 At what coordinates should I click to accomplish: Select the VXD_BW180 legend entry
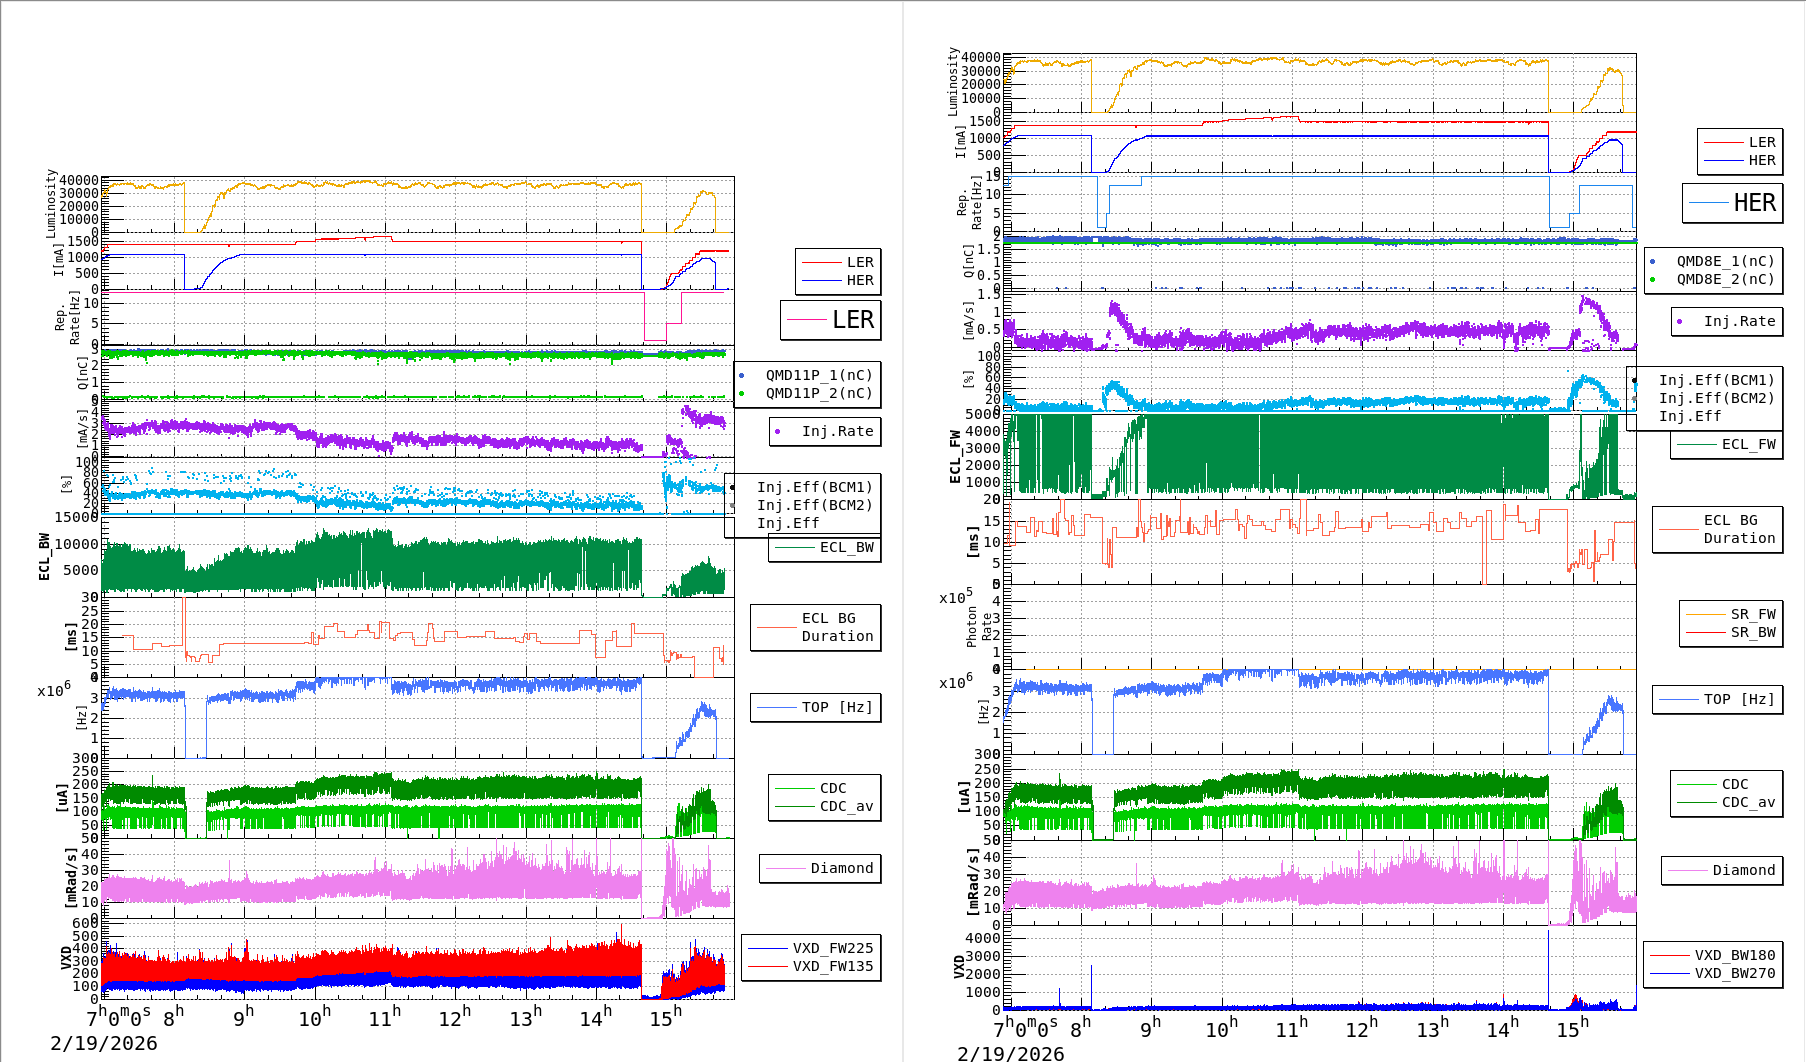[x=1734, y=956]
